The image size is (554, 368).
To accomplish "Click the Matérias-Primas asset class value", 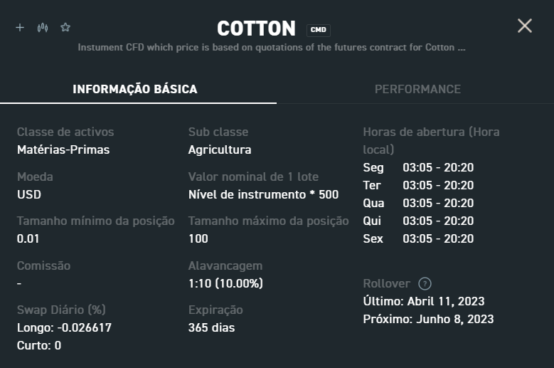I will (63, 150).
